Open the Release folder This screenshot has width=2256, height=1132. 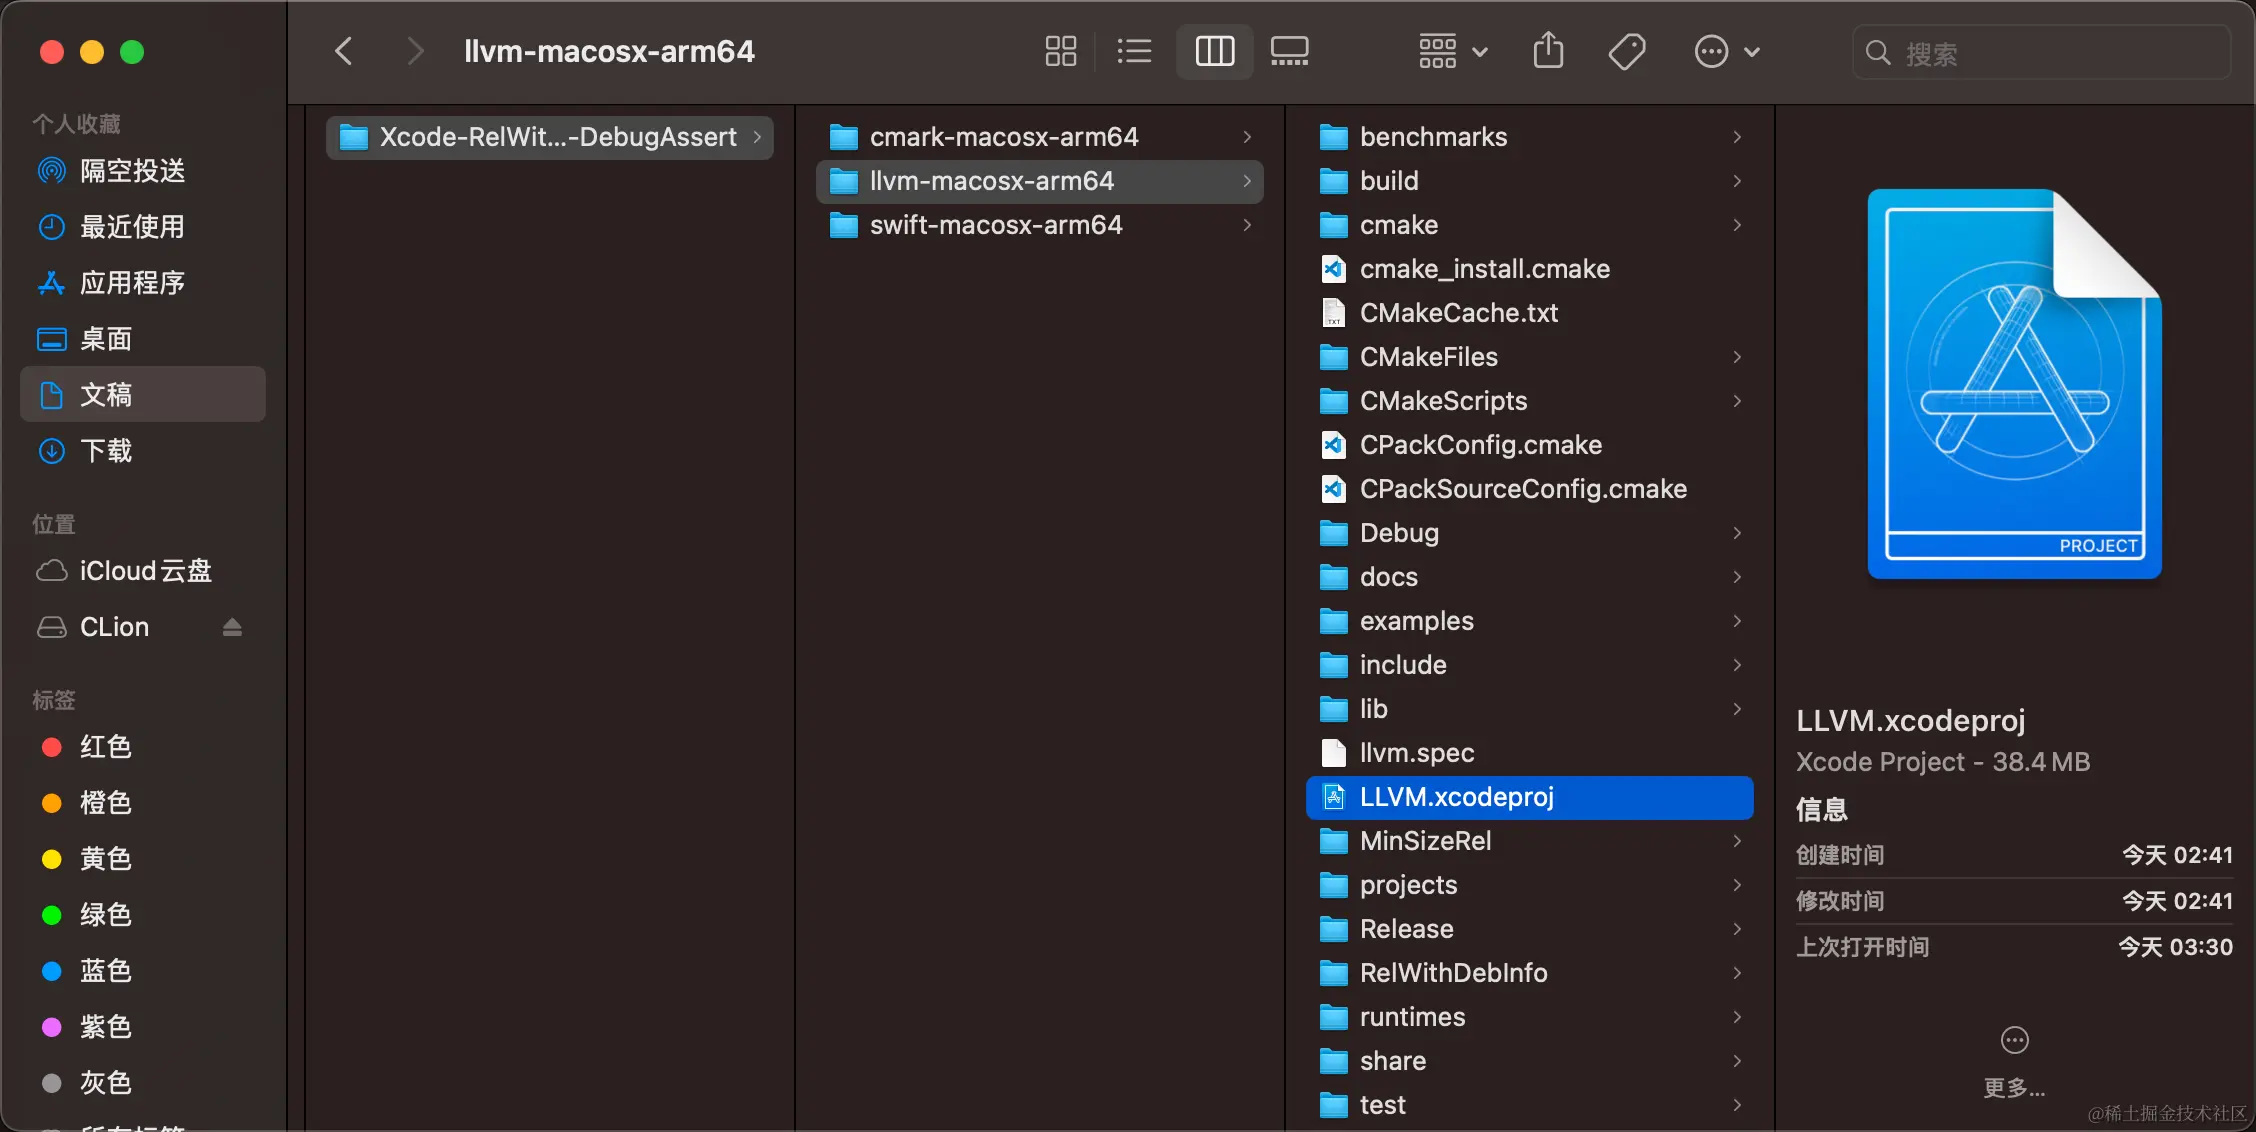pyautogui.click(x=1530, y=929)
